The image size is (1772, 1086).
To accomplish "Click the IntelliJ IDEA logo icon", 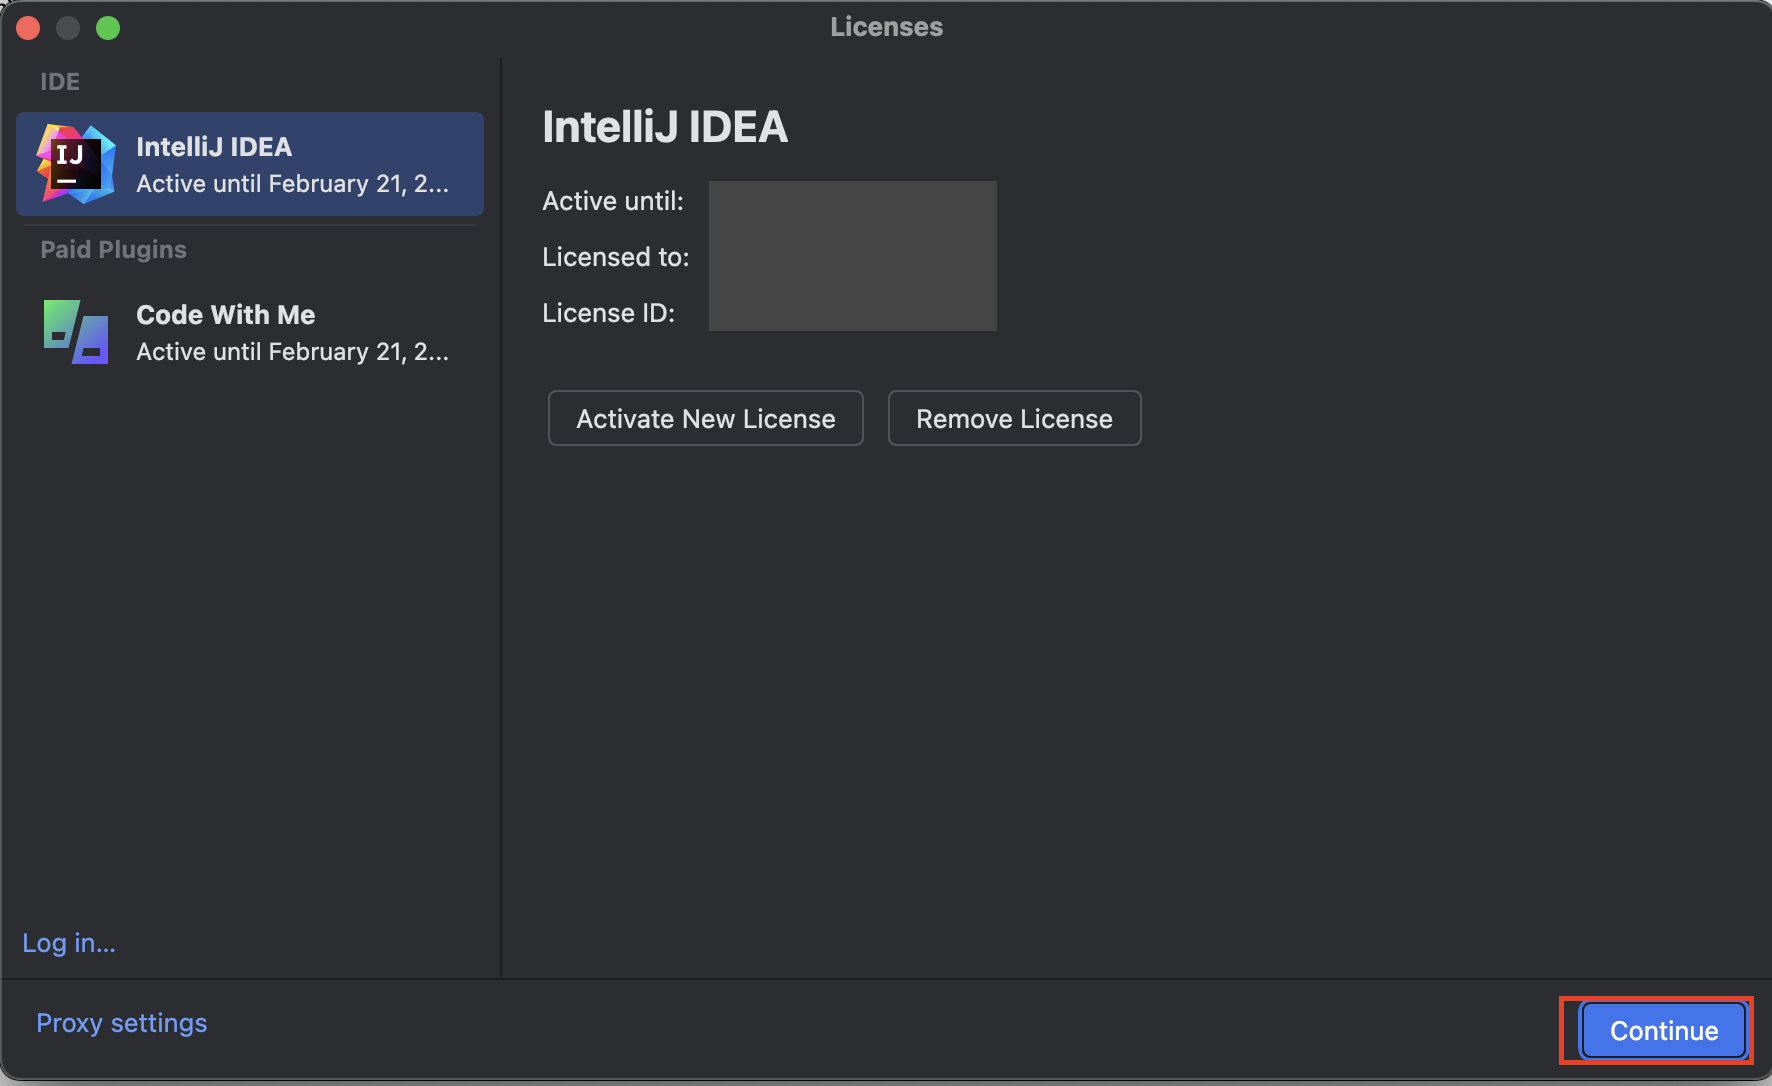I will [x=76, y=164].
